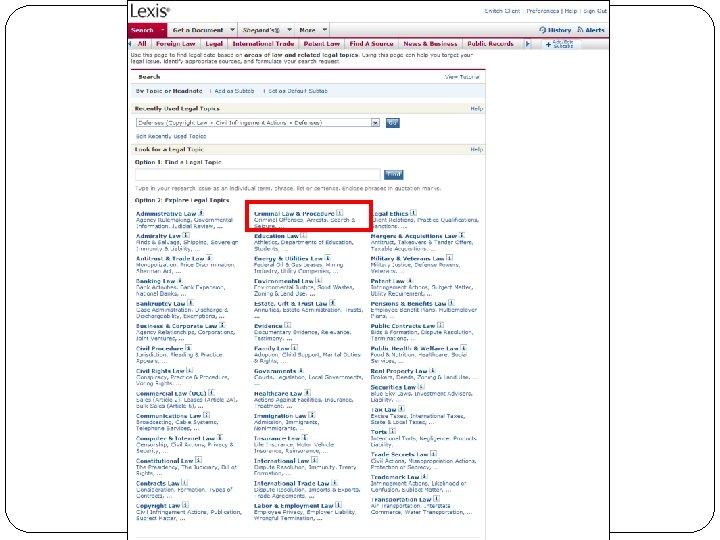Switch to the Find A Source subtab

coord(371,44)
